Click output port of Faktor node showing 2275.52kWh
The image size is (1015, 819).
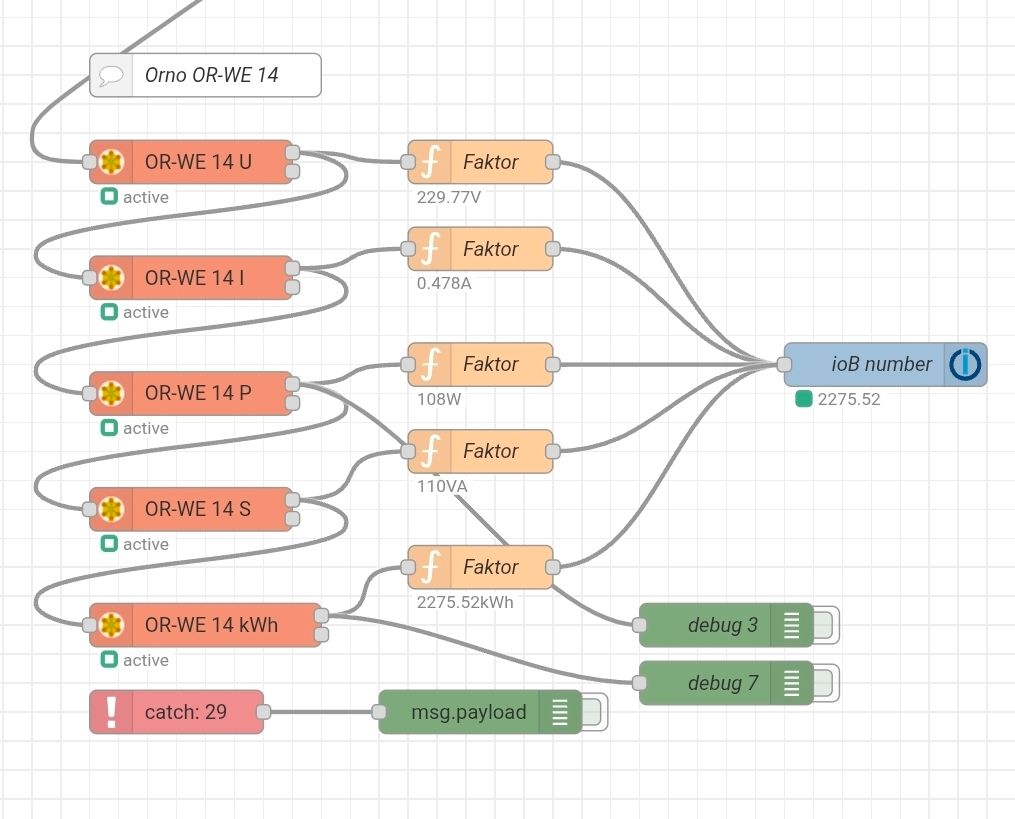[553, 567]
